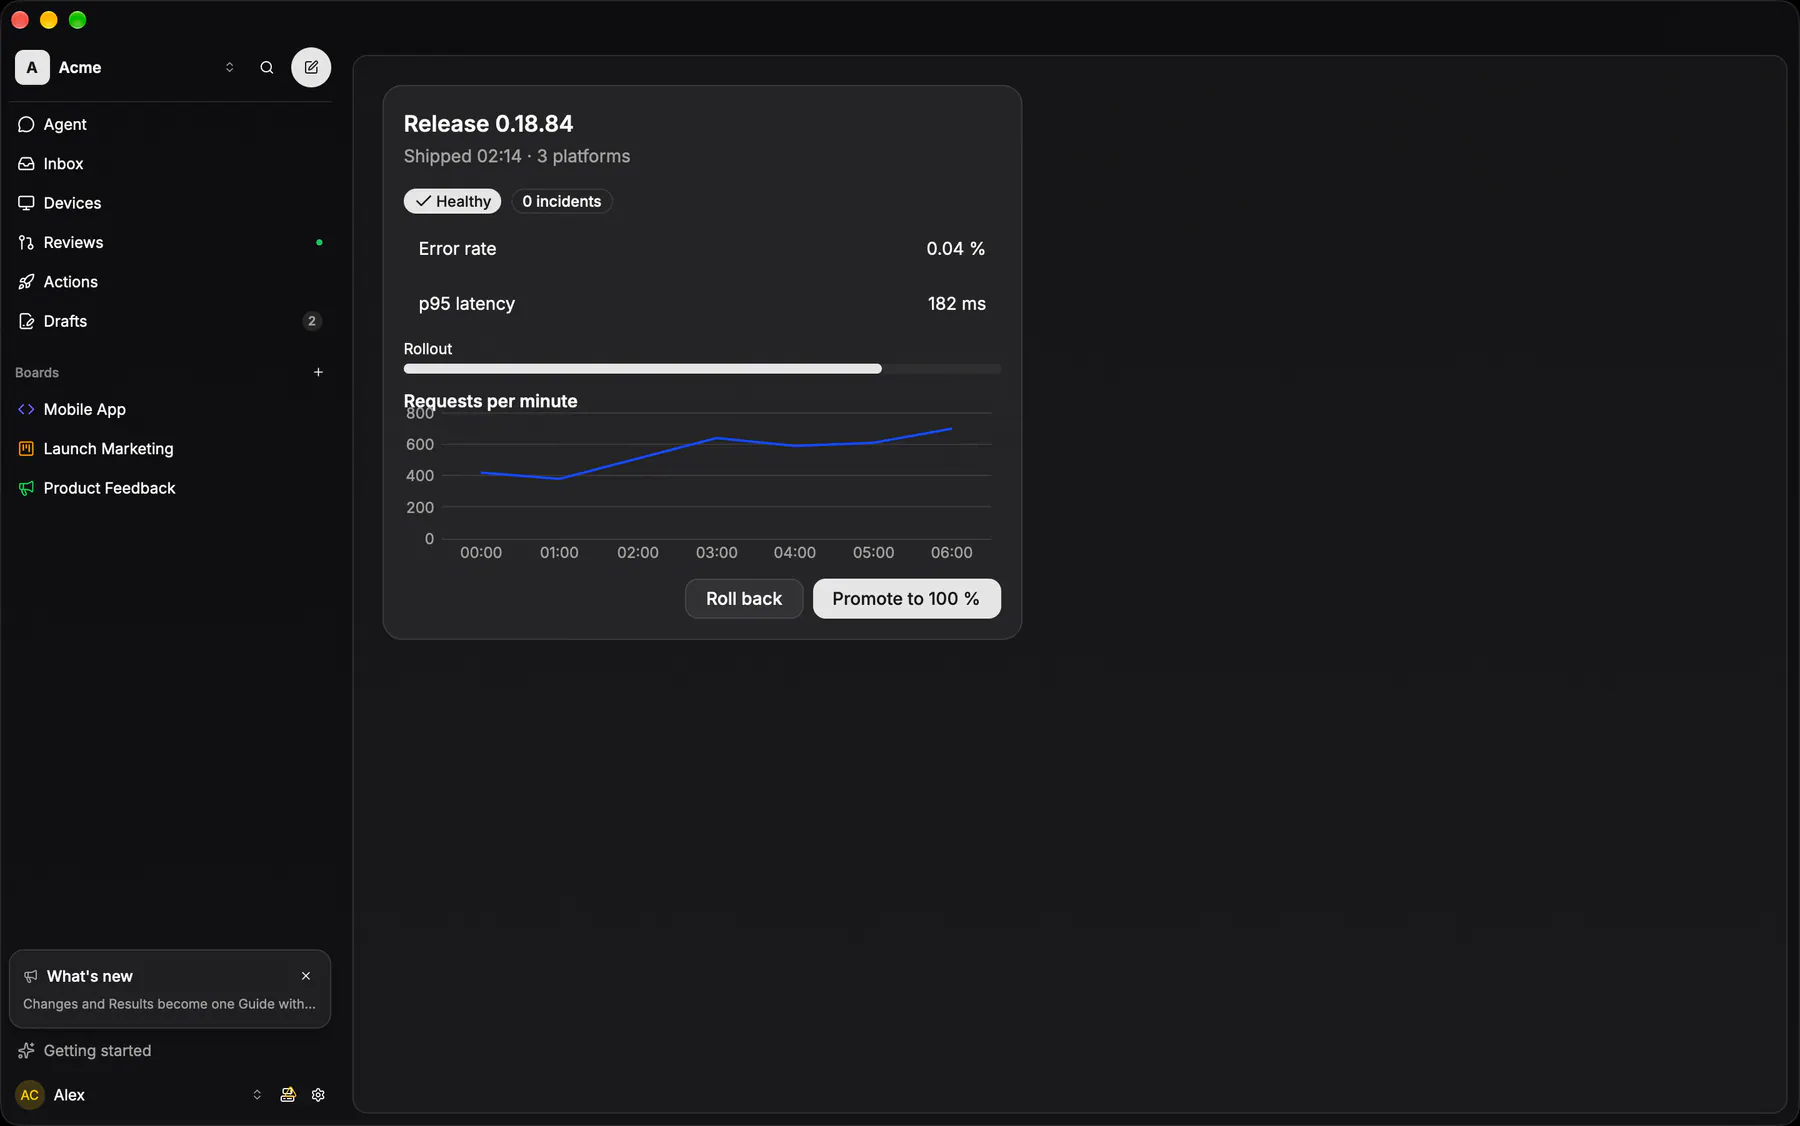Click Promote to 100 % button
Image resolution: width=1800 pixels, height=1126 pixels.
906,598
